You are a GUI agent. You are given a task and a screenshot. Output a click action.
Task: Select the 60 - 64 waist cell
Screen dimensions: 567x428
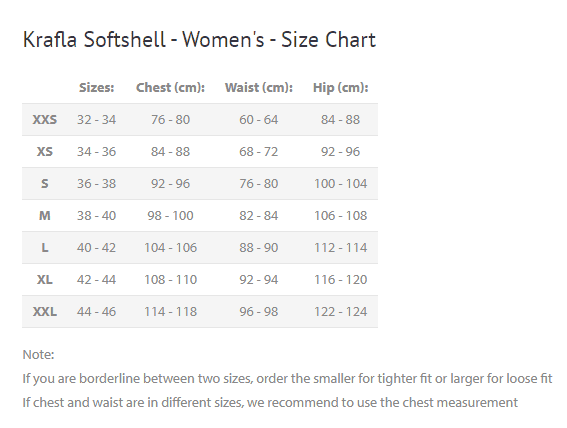(259, 120)
